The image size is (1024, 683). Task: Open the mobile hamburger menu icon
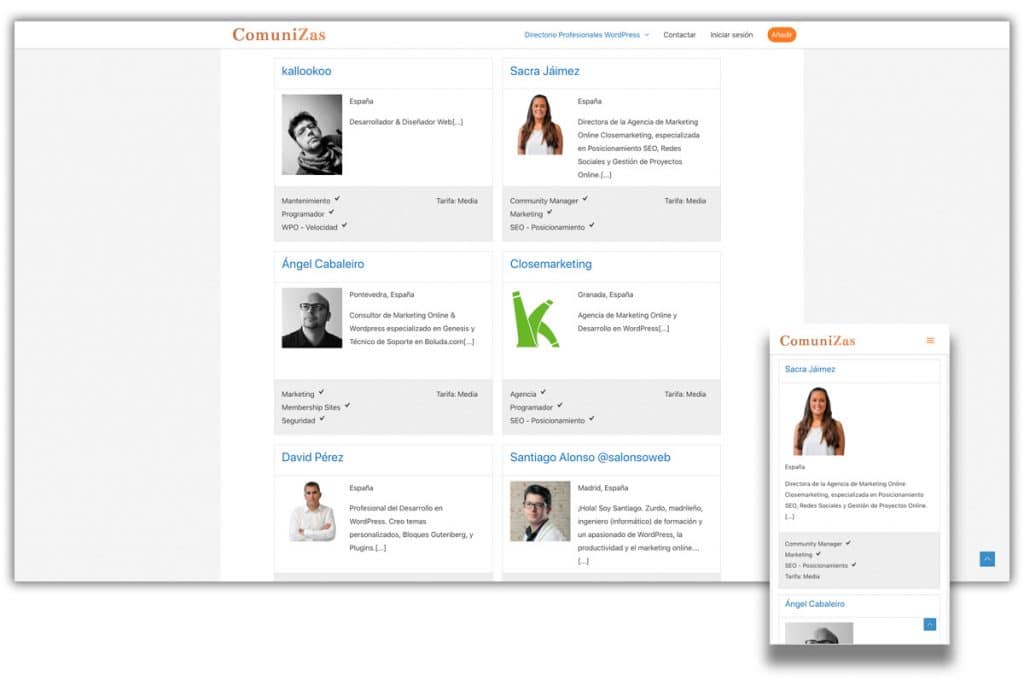click(x=930, y=340)
